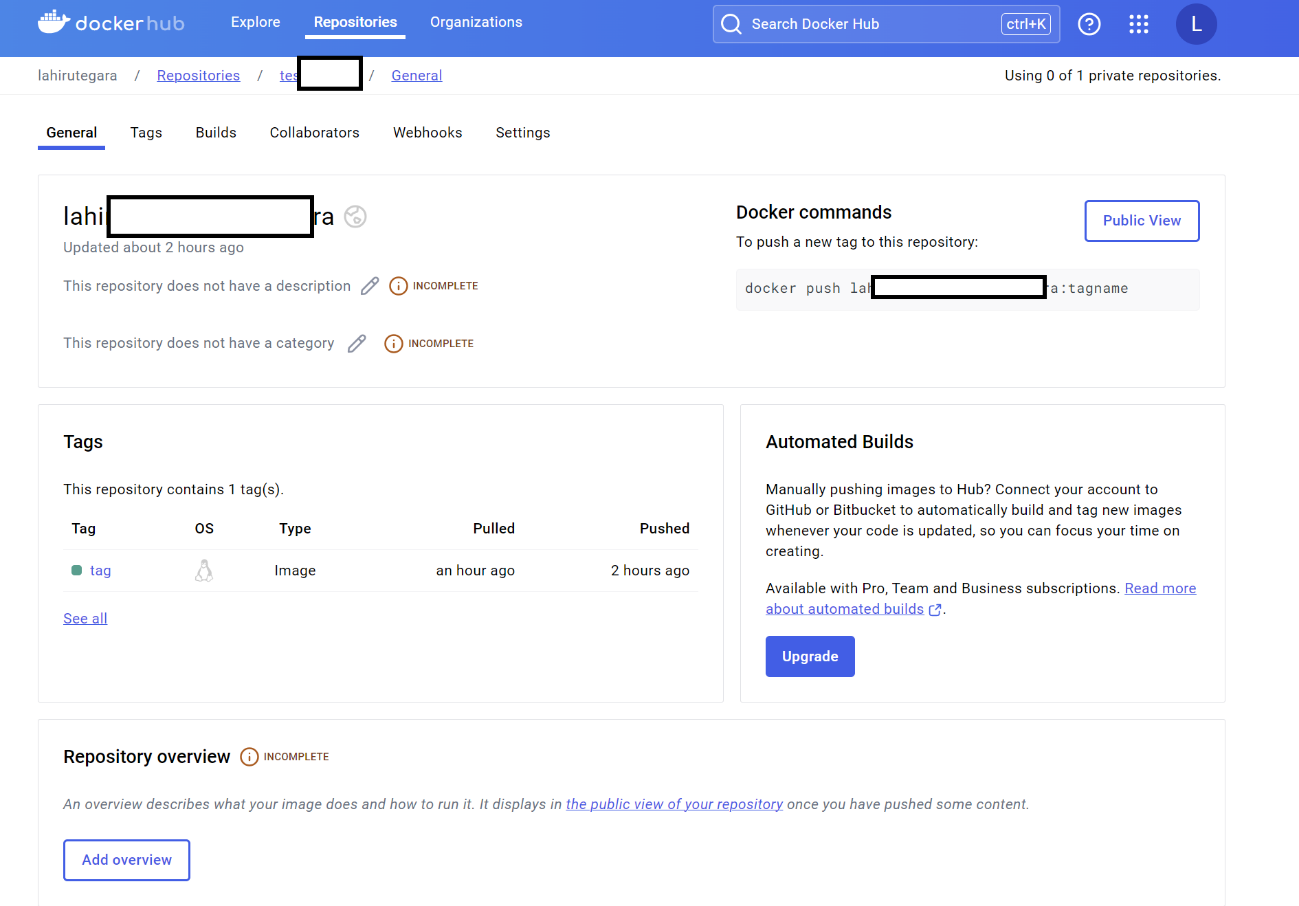Screen dimensions: 1299x906
Task: Edit category using the pencil icon
Action: tap(357, 343)
